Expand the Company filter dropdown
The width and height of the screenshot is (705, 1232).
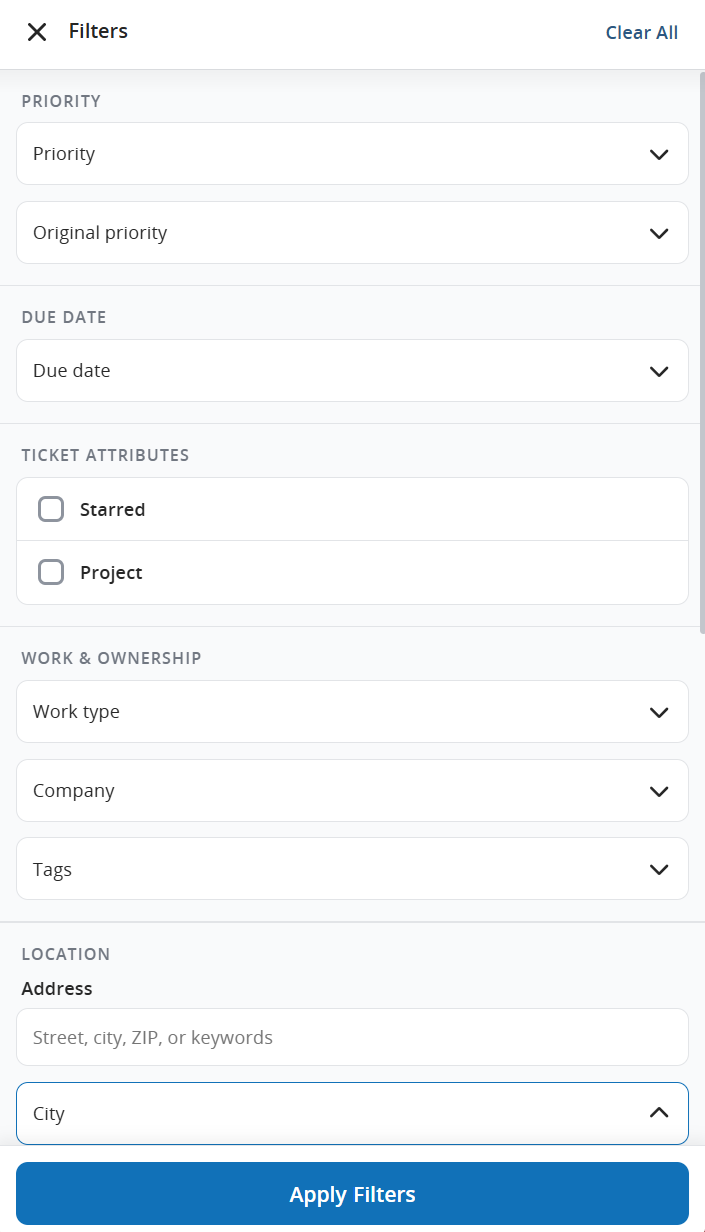pyautogui.click(x=352, y=791)
